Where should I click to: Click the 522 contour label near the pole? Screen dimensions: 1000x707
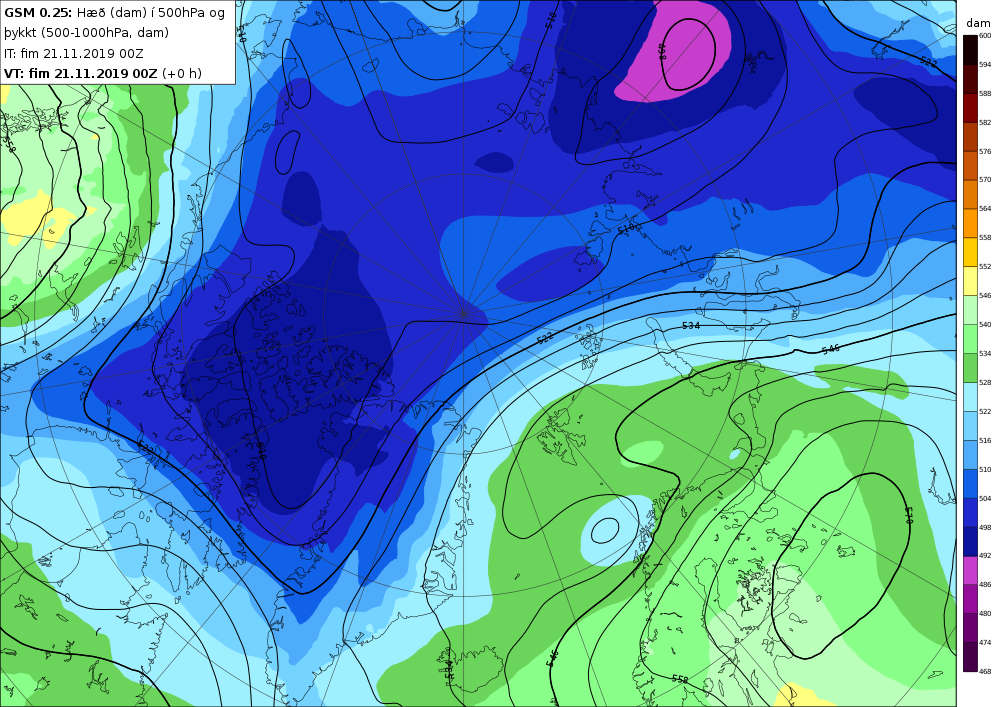[545, 338]
